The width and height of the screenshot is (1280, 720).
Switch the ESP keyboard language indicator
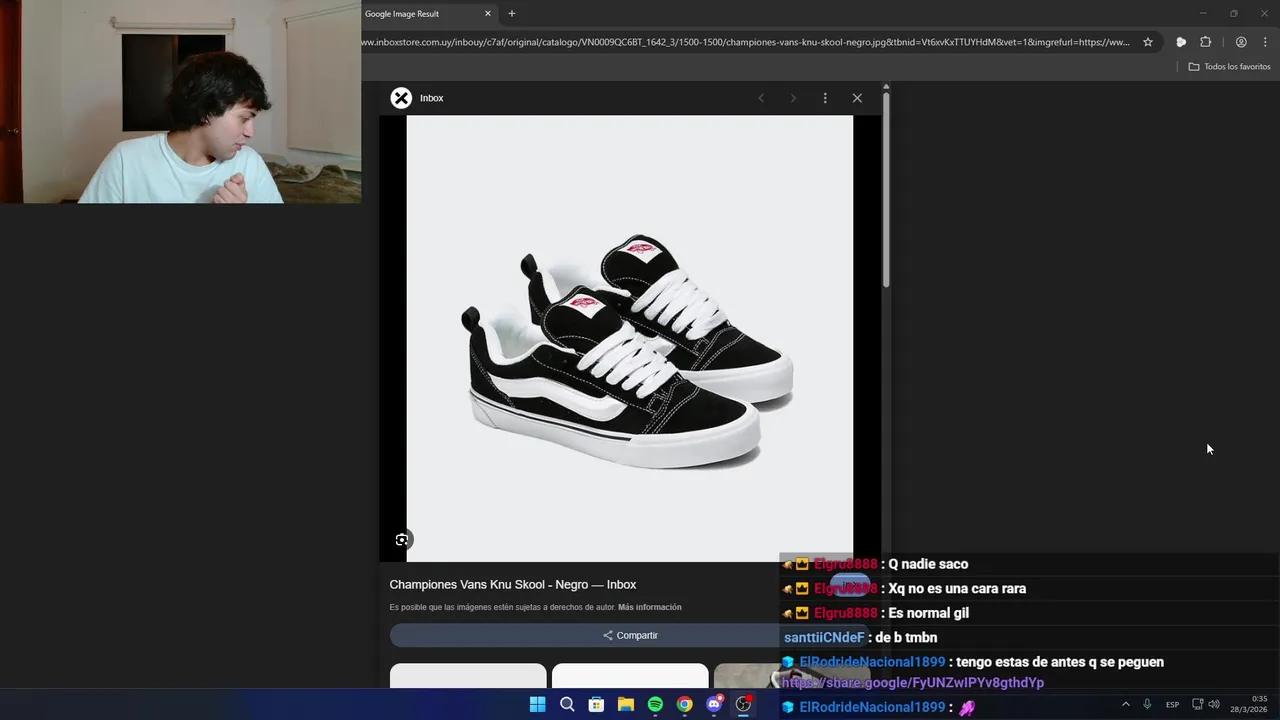click(1172, 705)
